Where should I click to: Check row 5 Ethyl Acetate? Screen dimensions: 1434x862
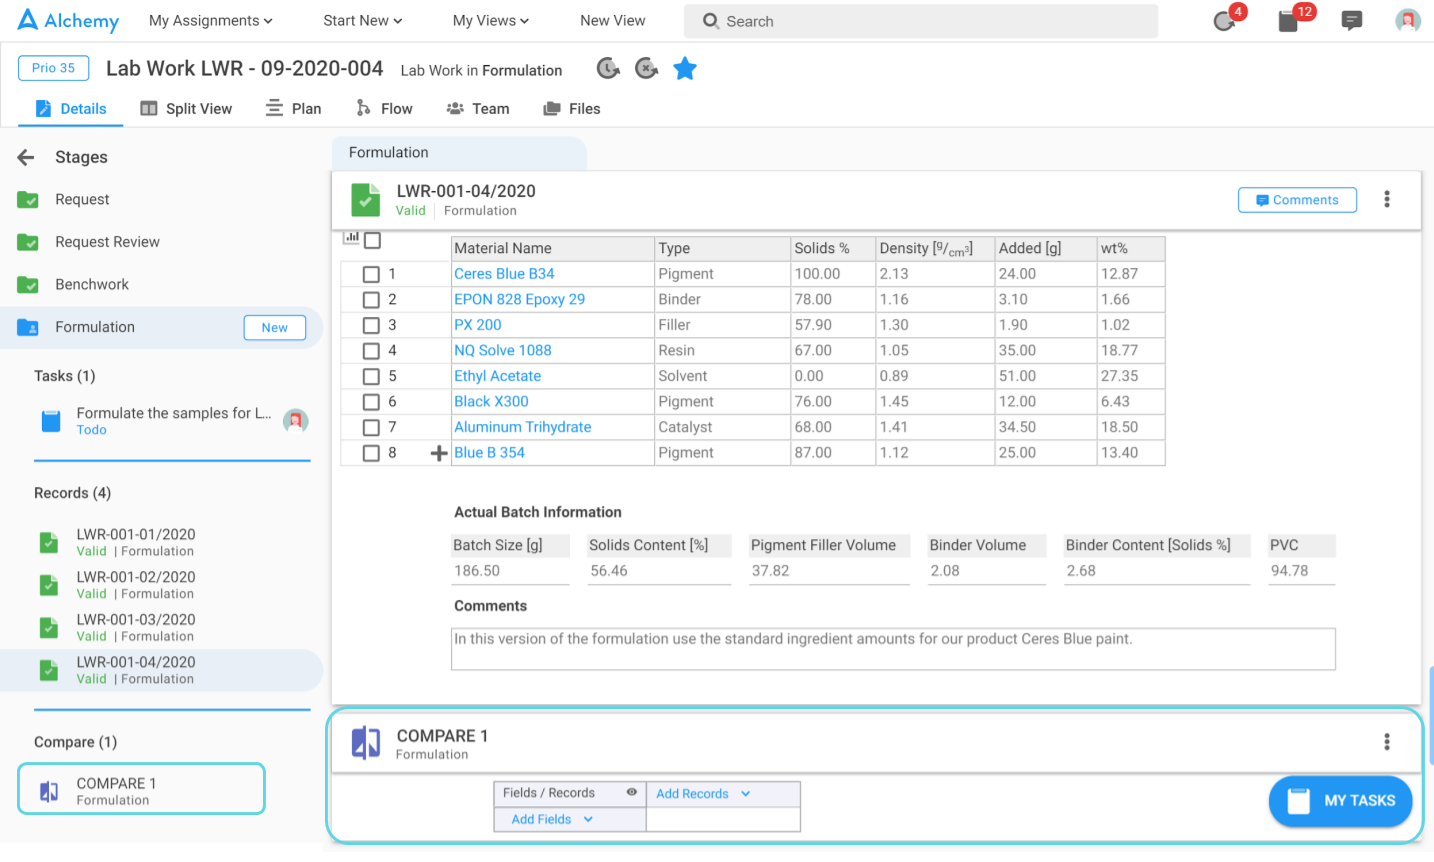371,377
